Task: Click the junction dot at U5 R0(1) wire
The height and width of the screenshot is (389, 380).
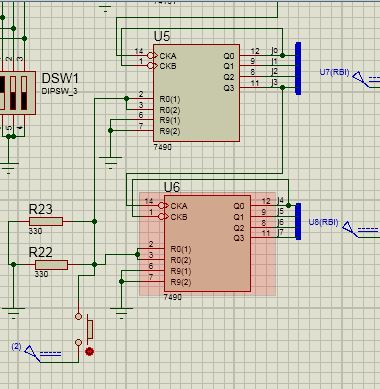Action: point(126,99)
